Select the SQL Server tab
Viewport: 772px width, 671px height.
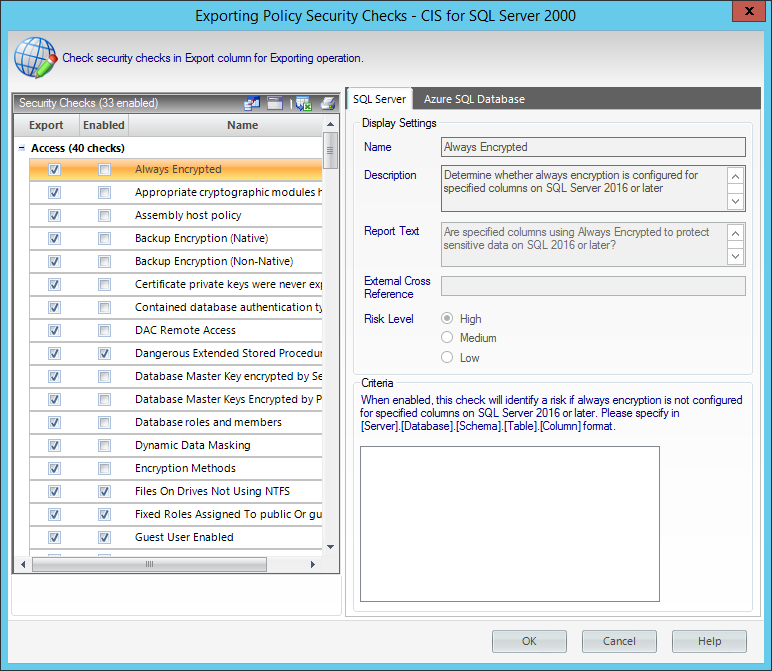coord(379,99)
